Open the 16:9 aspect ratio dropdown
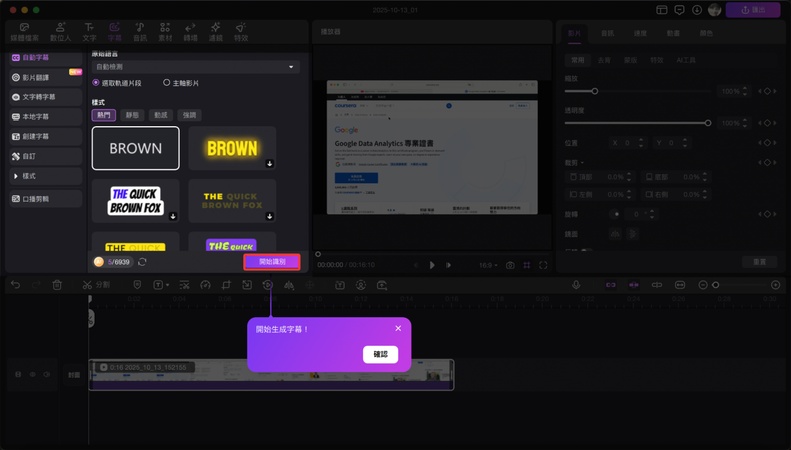The width and height of the screenshot is (791, 450). [487, 265]
